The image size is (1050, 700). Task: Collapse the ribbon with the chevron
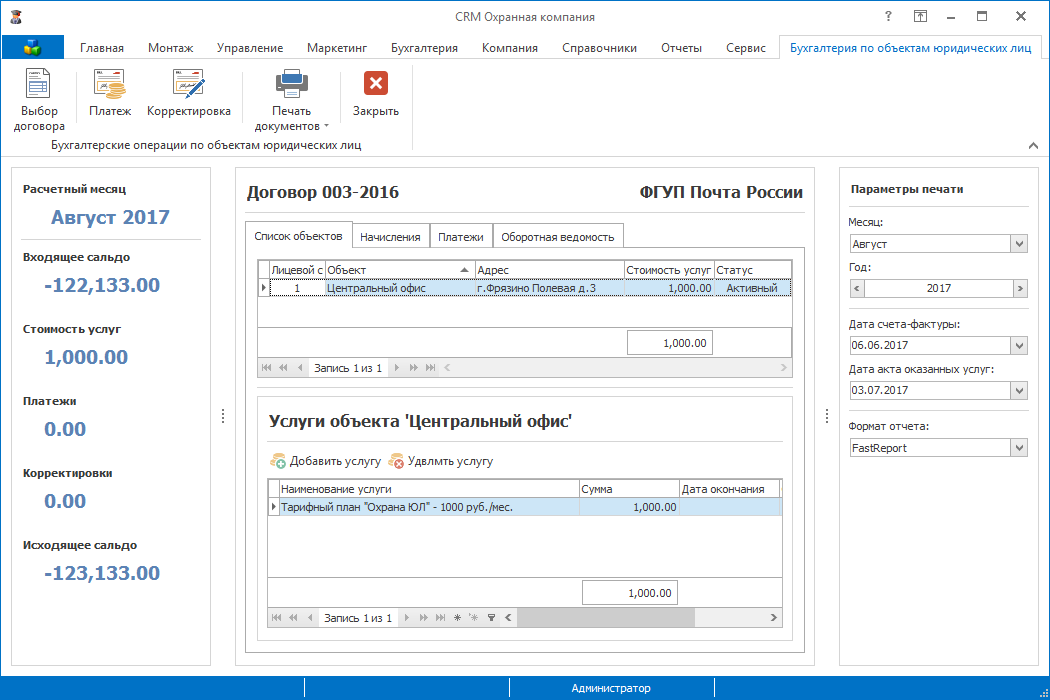click(1033, 145)
